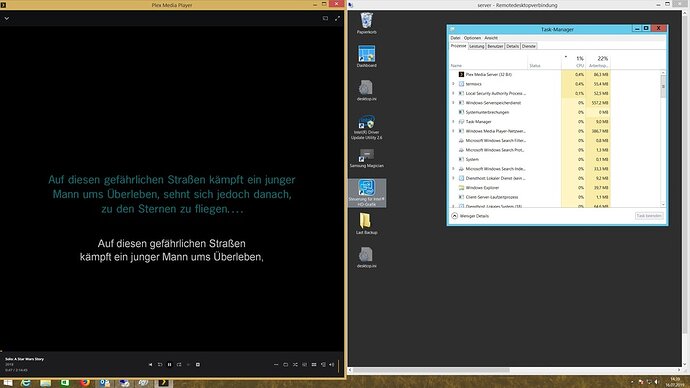690x388 pixels.
Task: Open the Optionen menu in Task-Manager
Action: coord(472,38)
